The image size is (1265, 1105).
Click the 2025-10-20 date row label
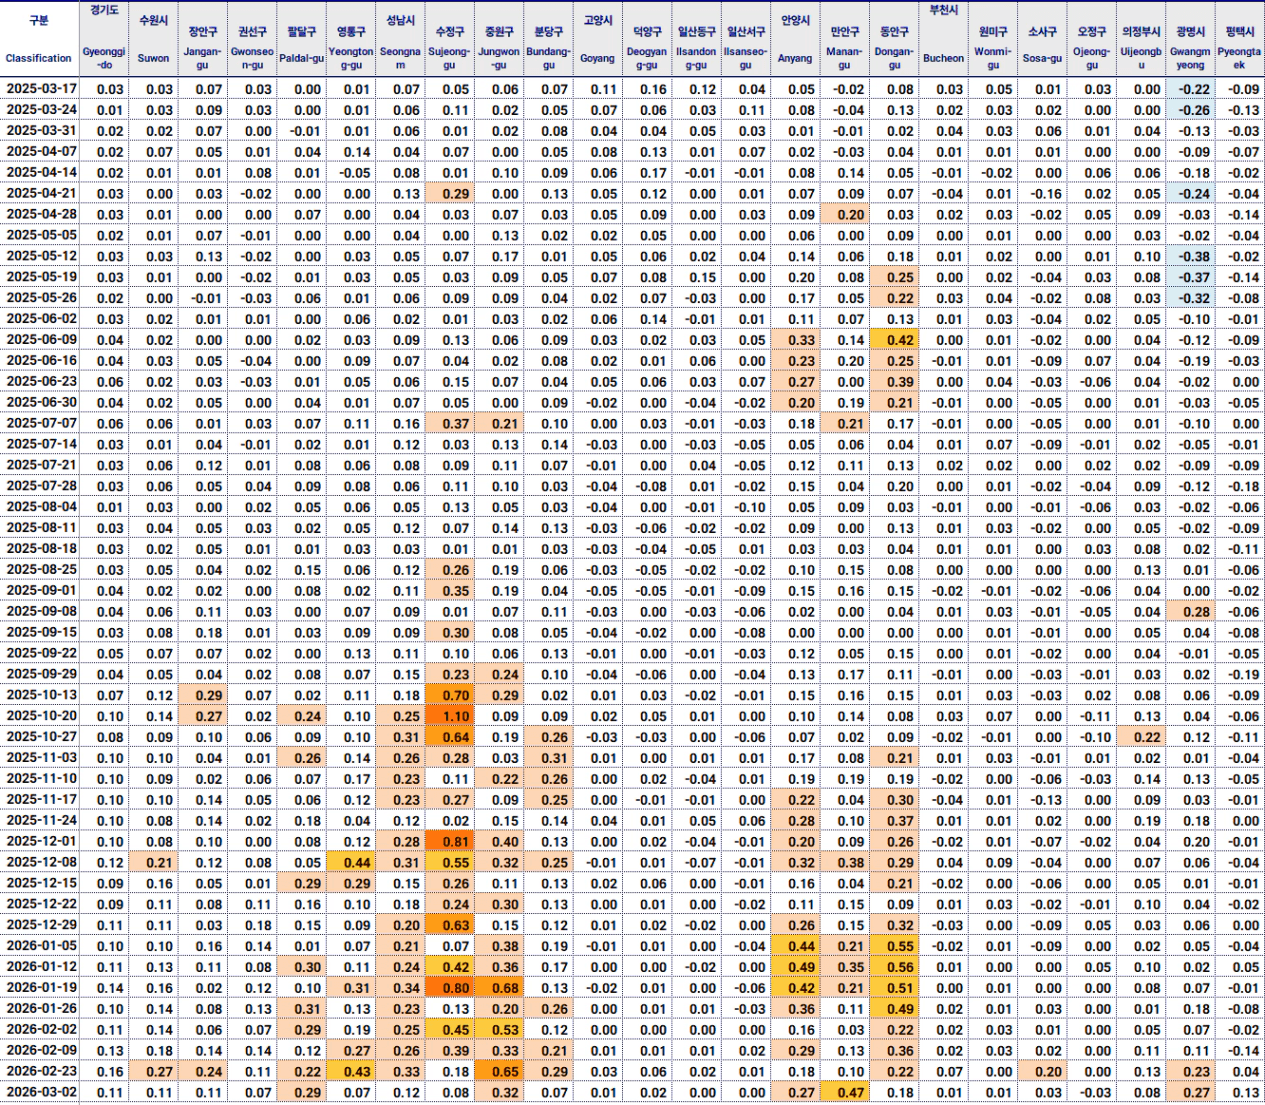click(x=41, y=716)
